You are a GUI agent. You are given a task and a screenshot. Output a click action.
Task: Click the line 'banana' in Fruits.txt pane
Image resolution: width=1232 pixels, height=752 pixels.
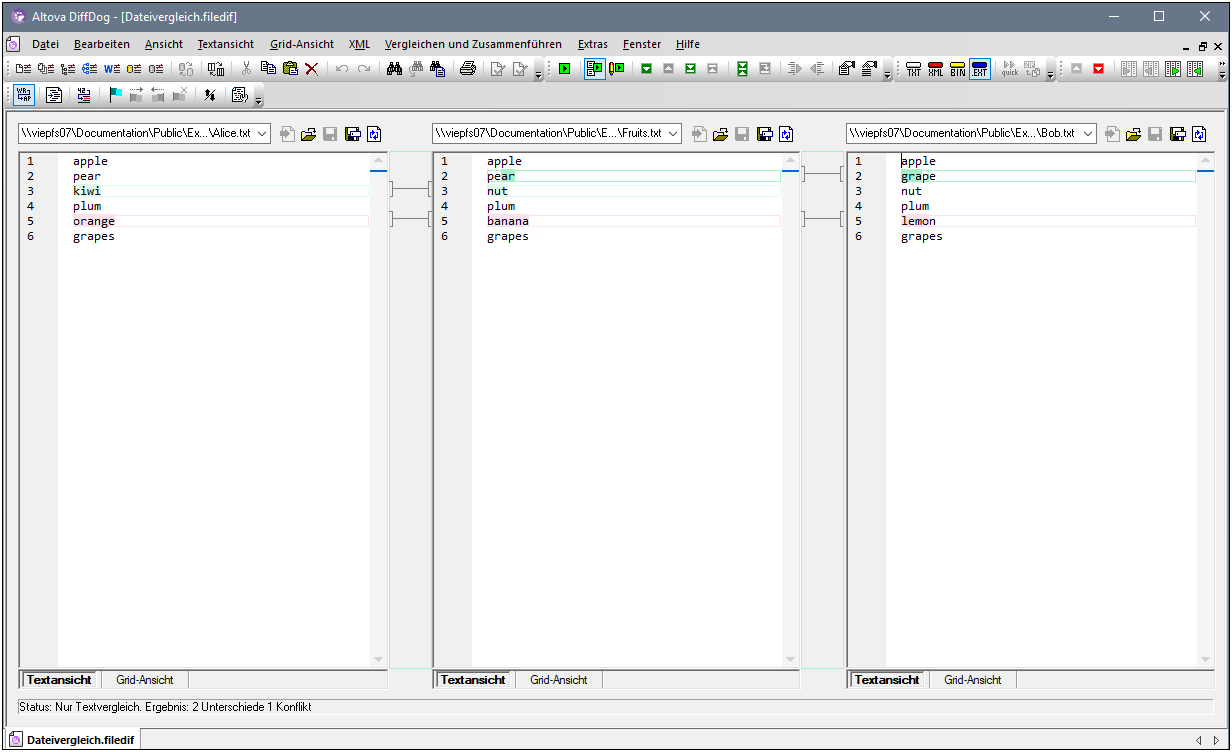coord(508,221)
